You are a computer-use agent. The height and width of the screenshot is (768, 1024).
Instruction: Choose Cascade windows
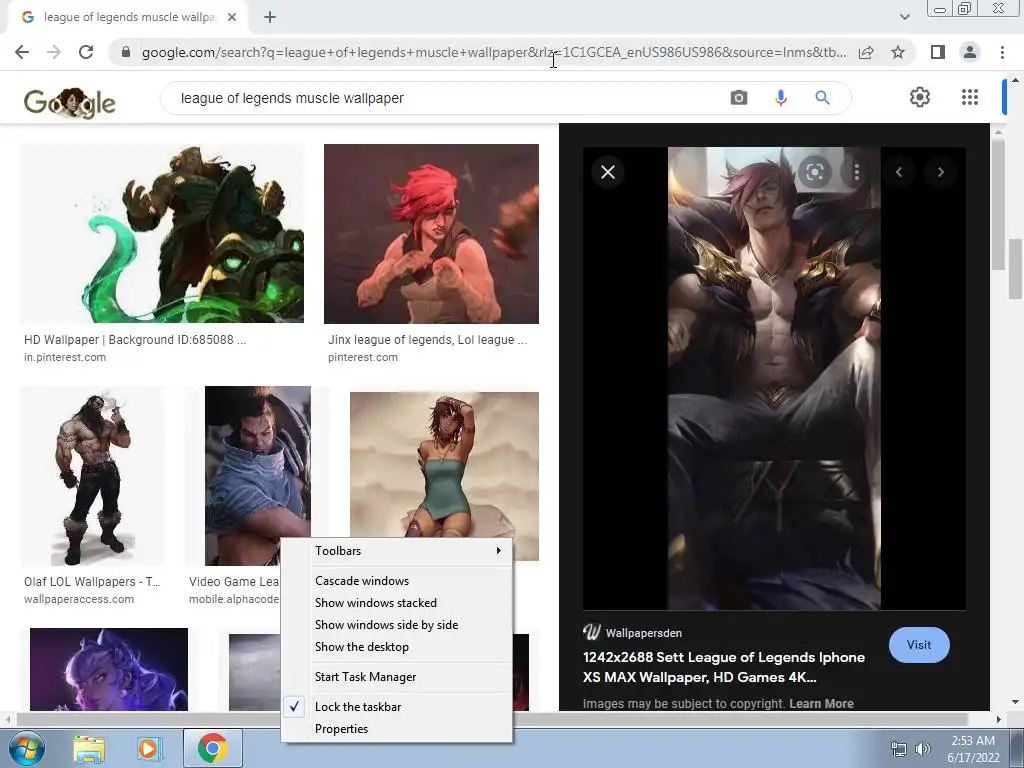pyautogui.click(x=396, y=581)
